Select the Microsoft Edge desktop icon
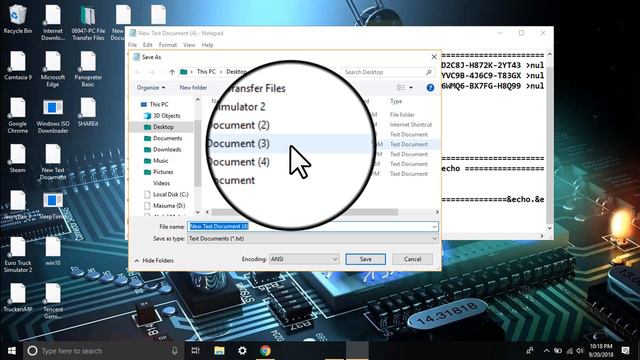Image resolution: width=640 pixels, height=360 pixels. point(53,69)
